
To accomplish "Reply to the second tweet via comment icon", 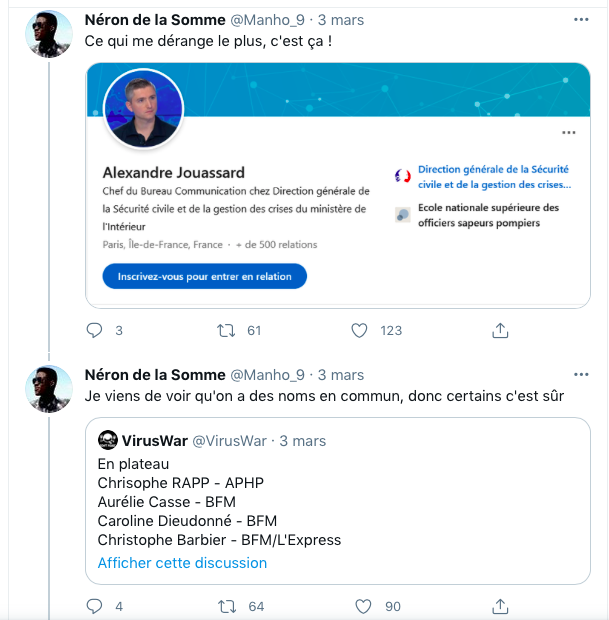I will (94, 606).
